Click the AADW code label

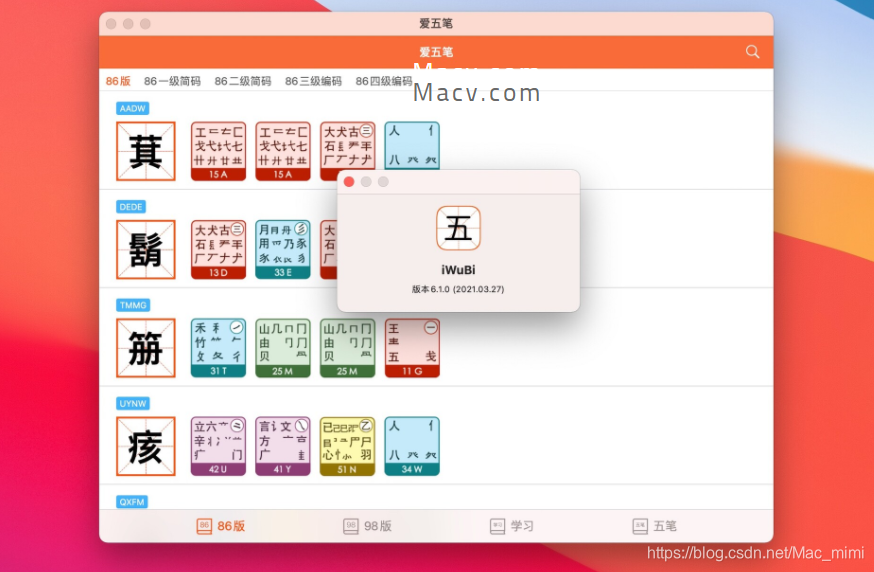click(133, 108)
